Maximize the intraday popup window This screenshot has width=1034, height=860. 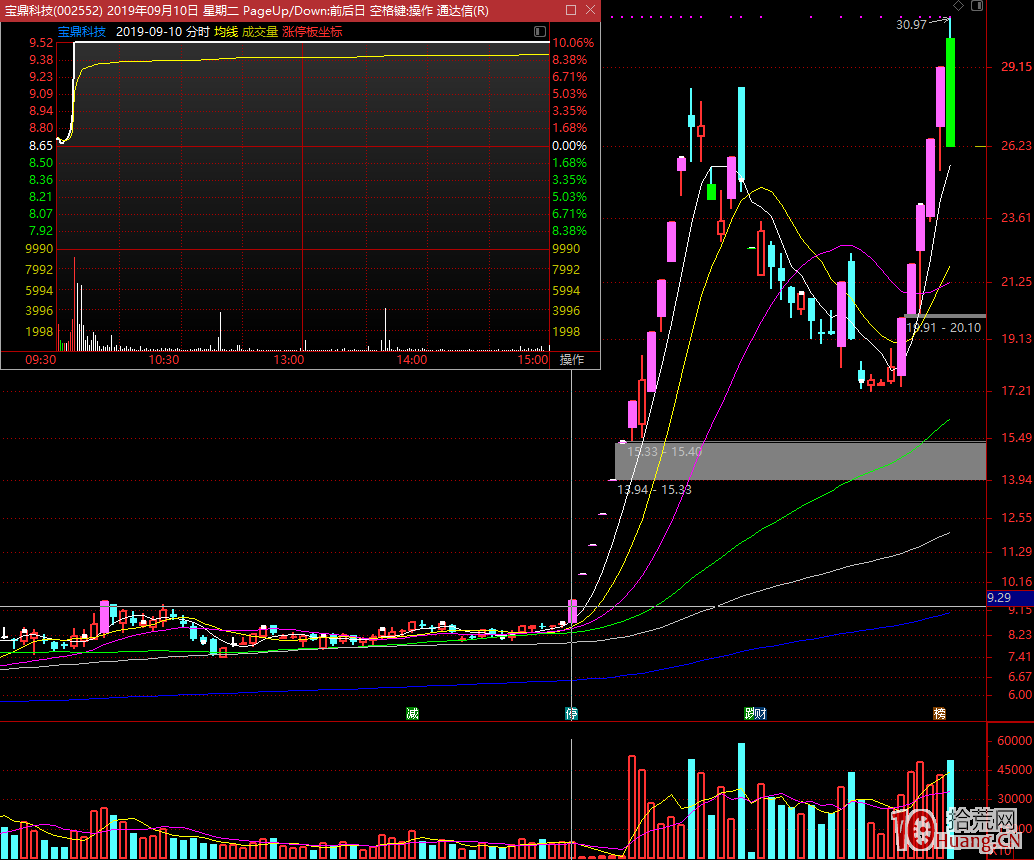[571, 10]
